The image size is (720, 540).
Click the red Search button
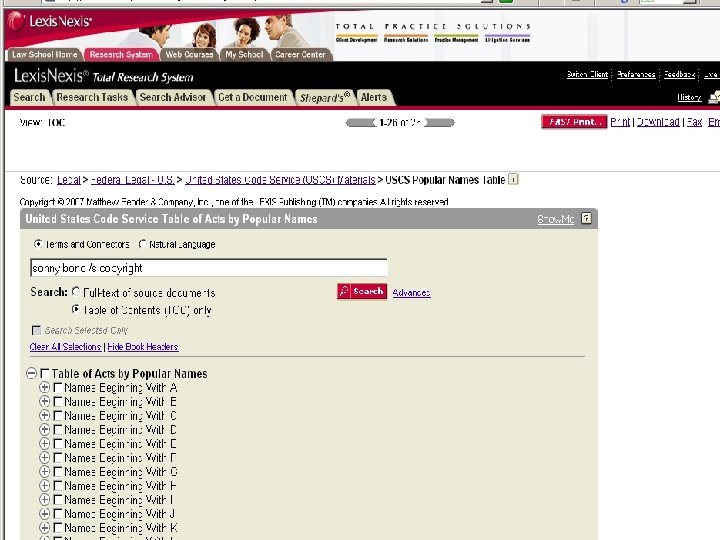pyautogui.click(x=362, y=291)
